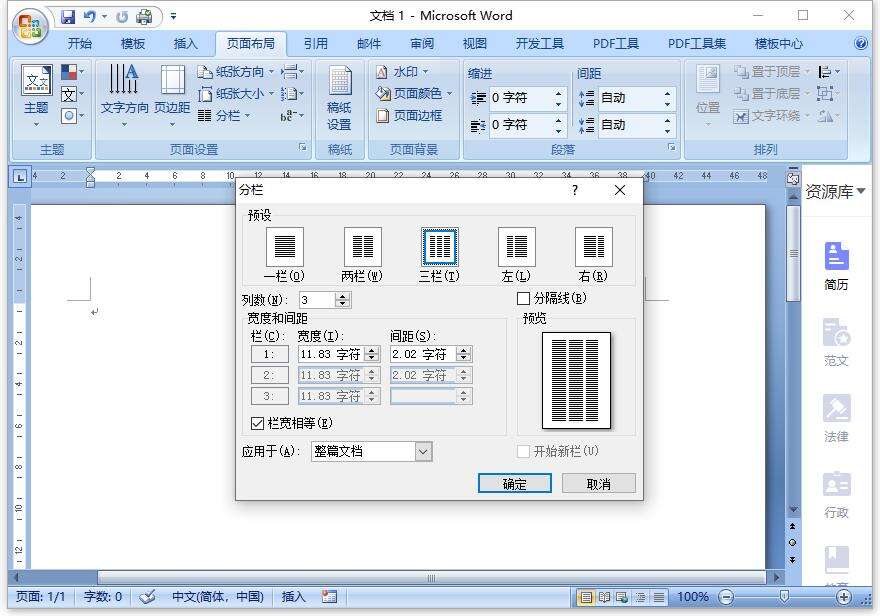Open Text Direction (文字方向) options
Screen dimensions: 880x616
[x=124, y=95]
